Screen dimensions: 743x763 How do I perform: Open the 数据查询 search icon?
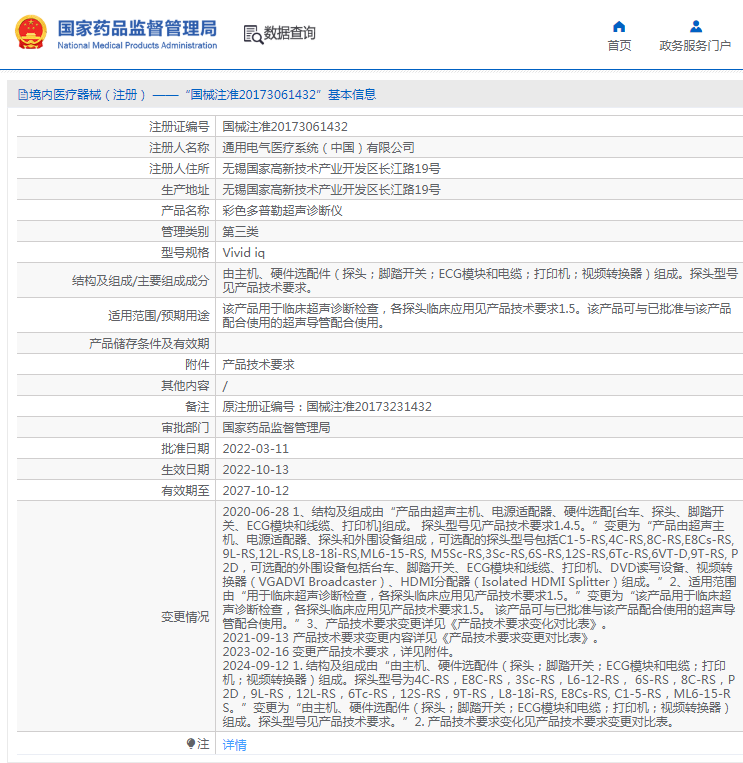[x=253, y=34]
